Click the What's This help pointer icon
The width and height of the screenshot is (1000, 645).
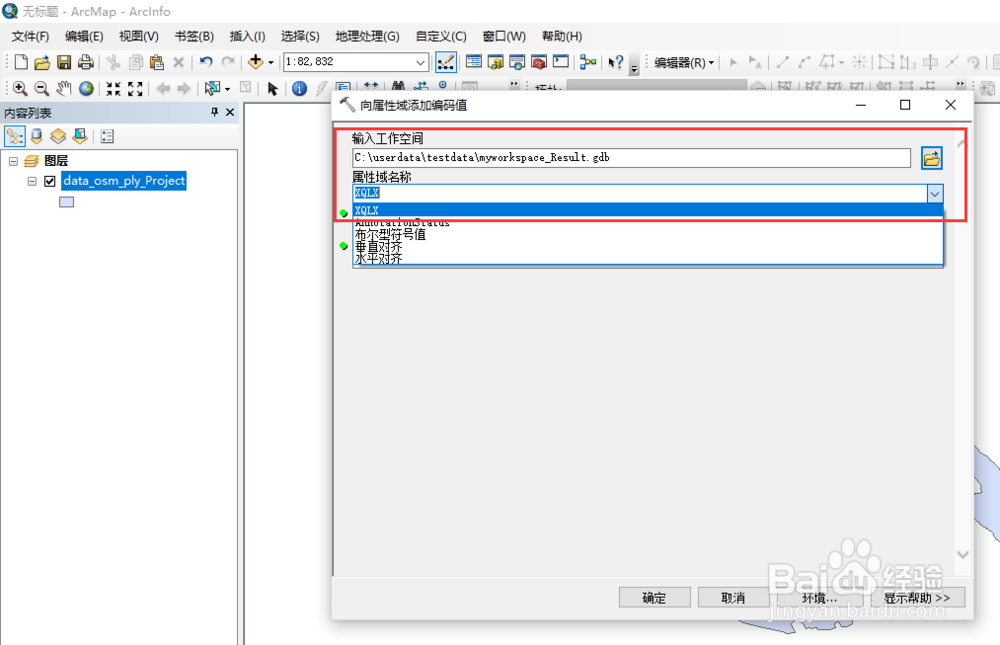tap(615, 62)
